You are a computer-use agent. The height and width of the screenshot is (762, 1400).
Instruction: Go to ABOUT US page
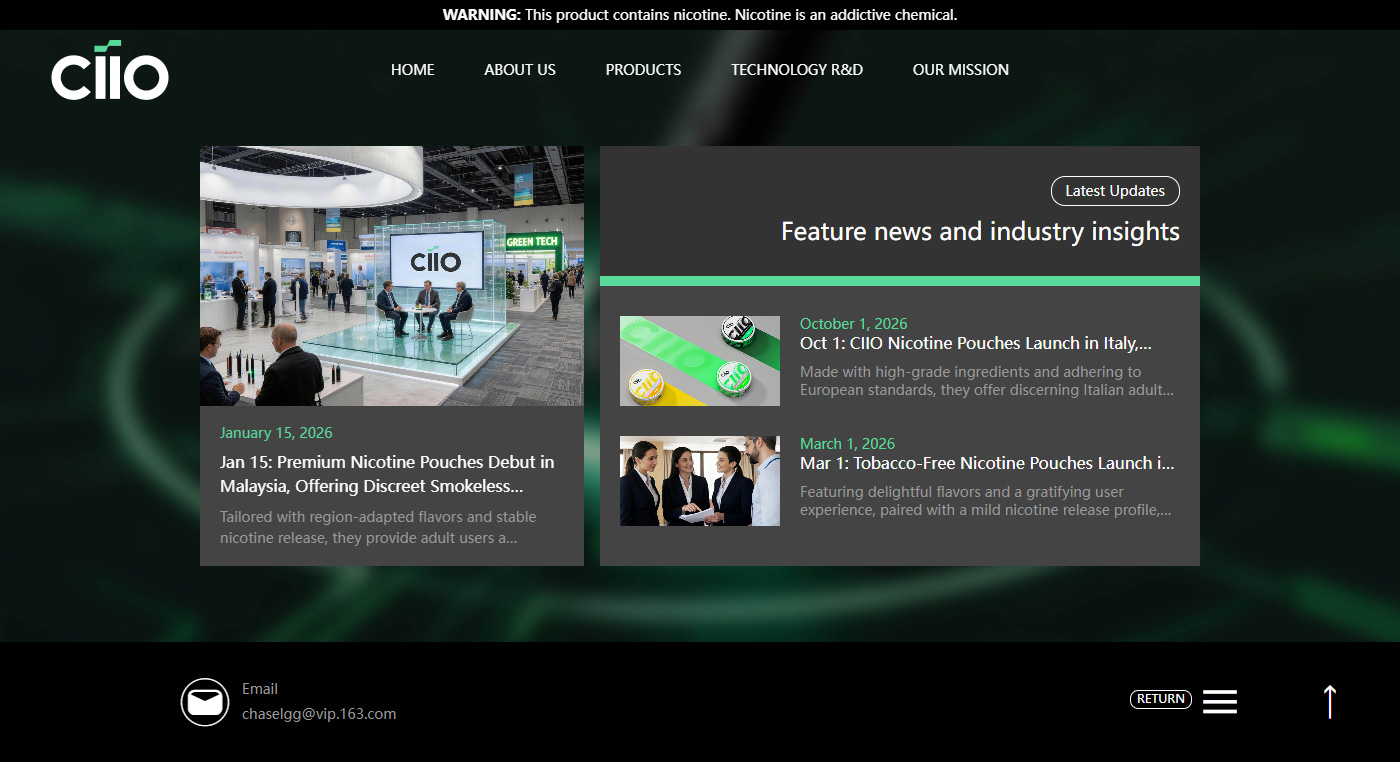click(519, 70)
